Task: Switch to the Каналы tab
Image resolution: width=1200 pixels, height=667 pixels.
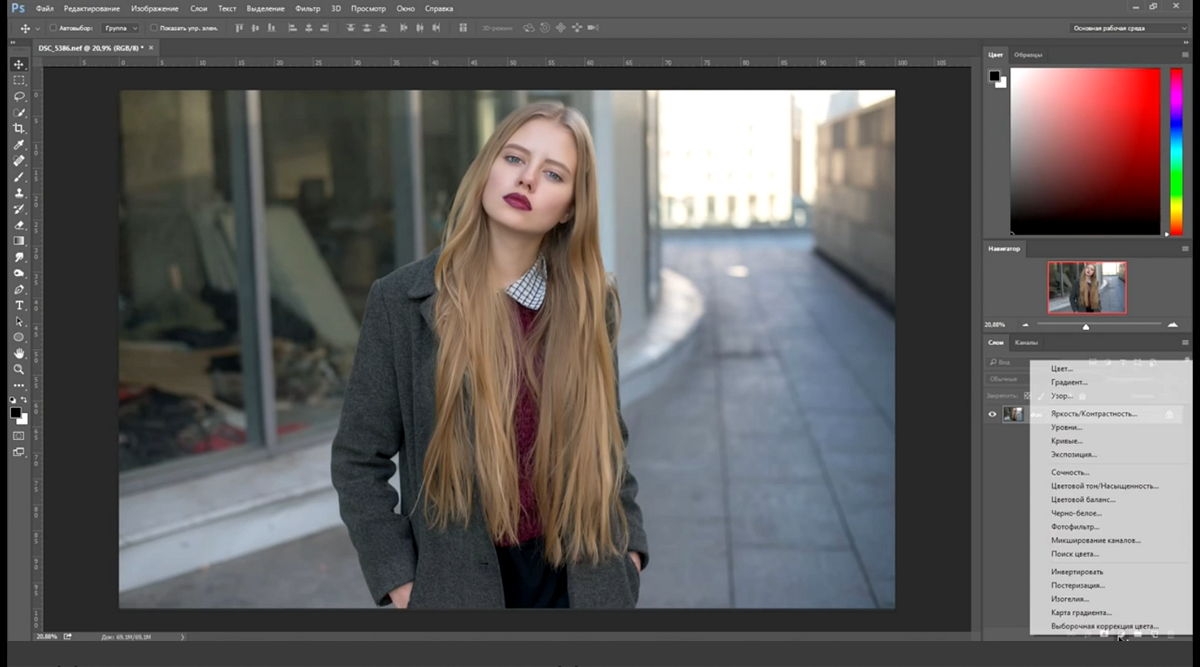Action: click(1026, 343)
